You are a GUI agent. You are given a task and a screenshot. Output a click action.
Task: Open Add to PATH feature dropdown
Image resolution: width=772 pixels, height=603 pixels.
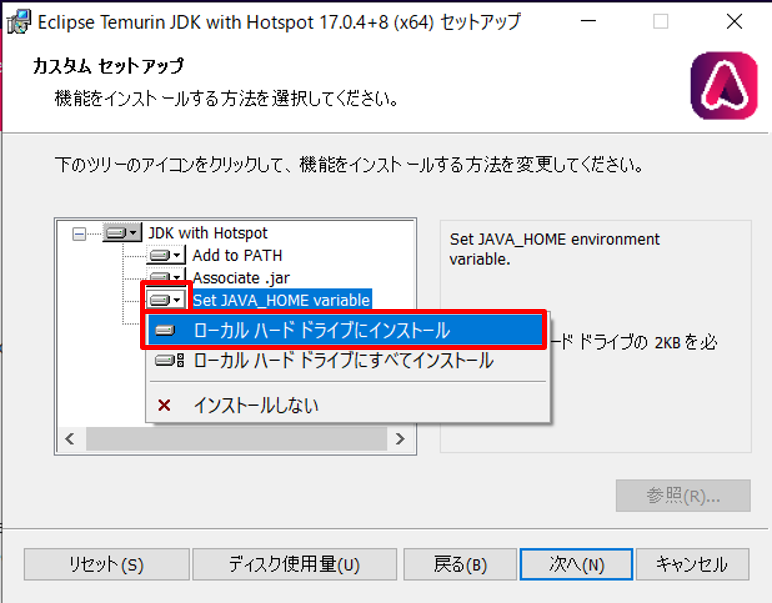click(166, 255)
